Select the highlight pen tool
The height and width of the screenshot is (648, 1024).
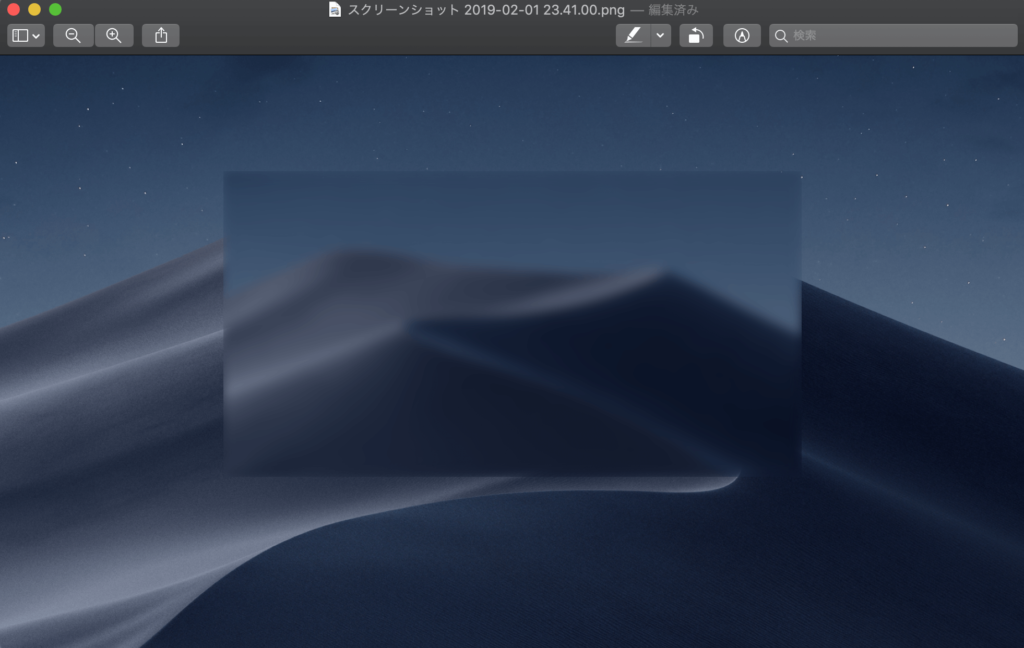pos(632,36)
